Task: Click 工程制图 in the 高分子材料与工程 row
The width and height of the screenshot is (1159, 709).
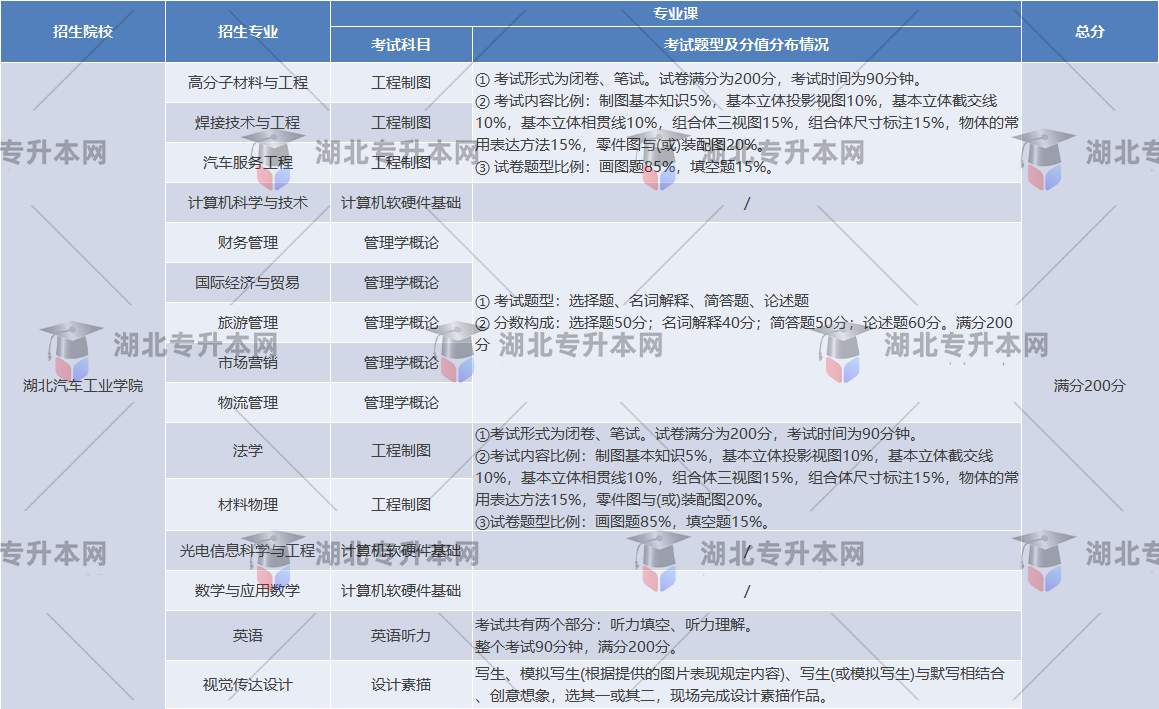Action: (x=401, y=83)
